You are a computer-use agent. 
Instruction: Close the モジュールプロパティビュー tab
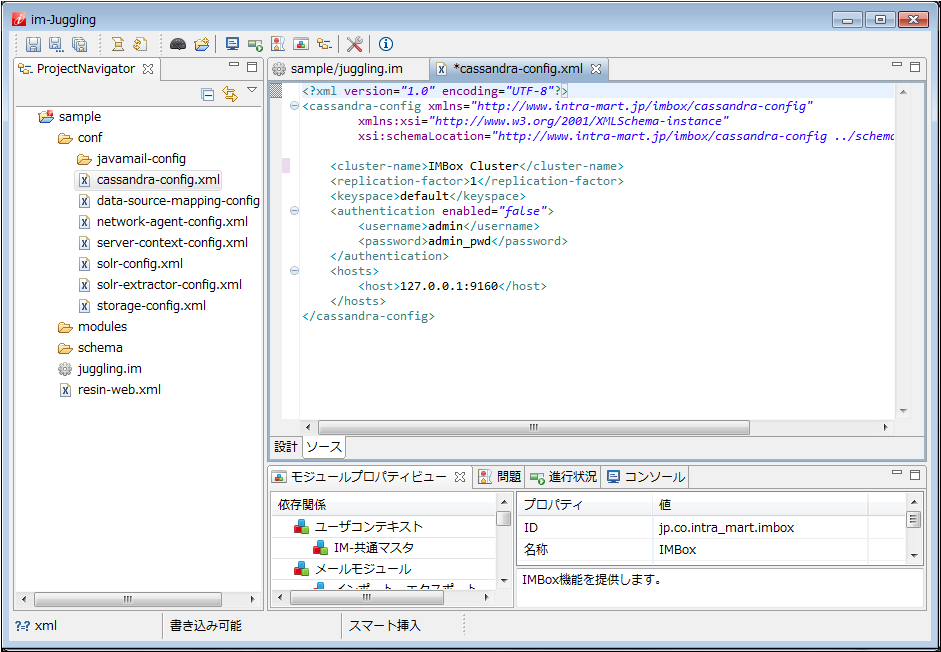460,477
